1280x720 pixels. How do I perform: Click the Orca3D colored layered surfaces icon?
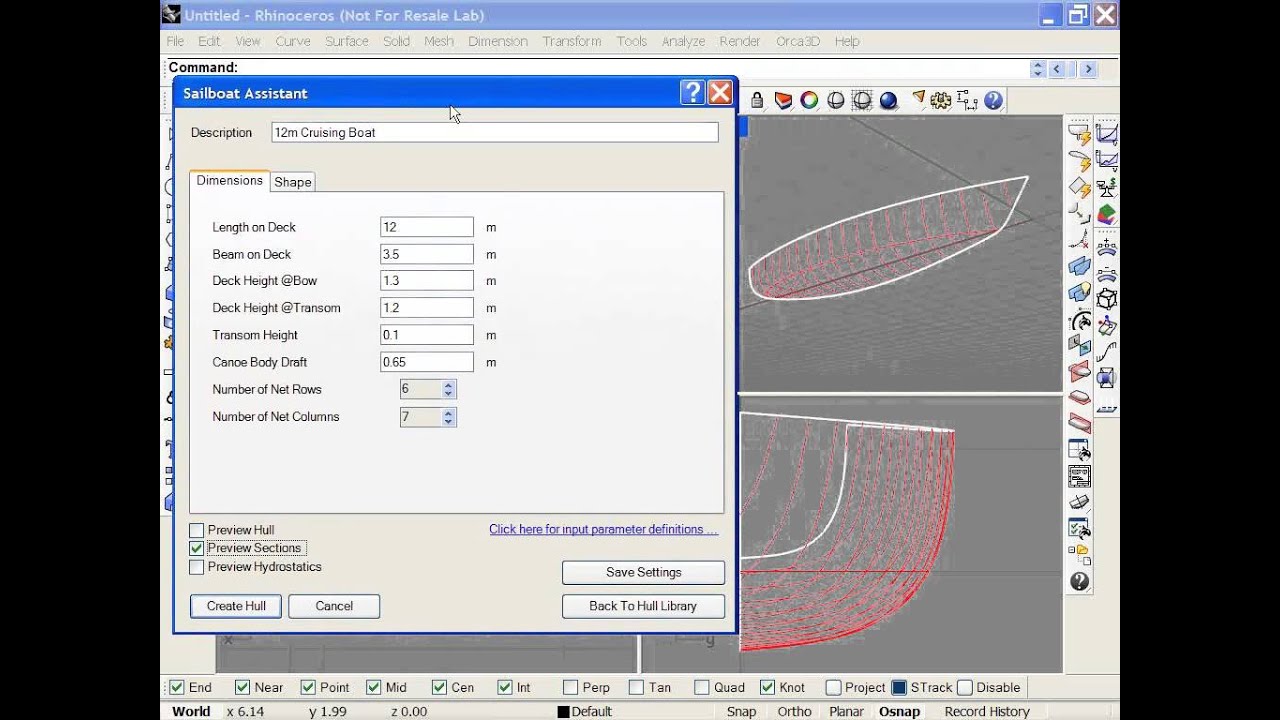coord(1106,214)
